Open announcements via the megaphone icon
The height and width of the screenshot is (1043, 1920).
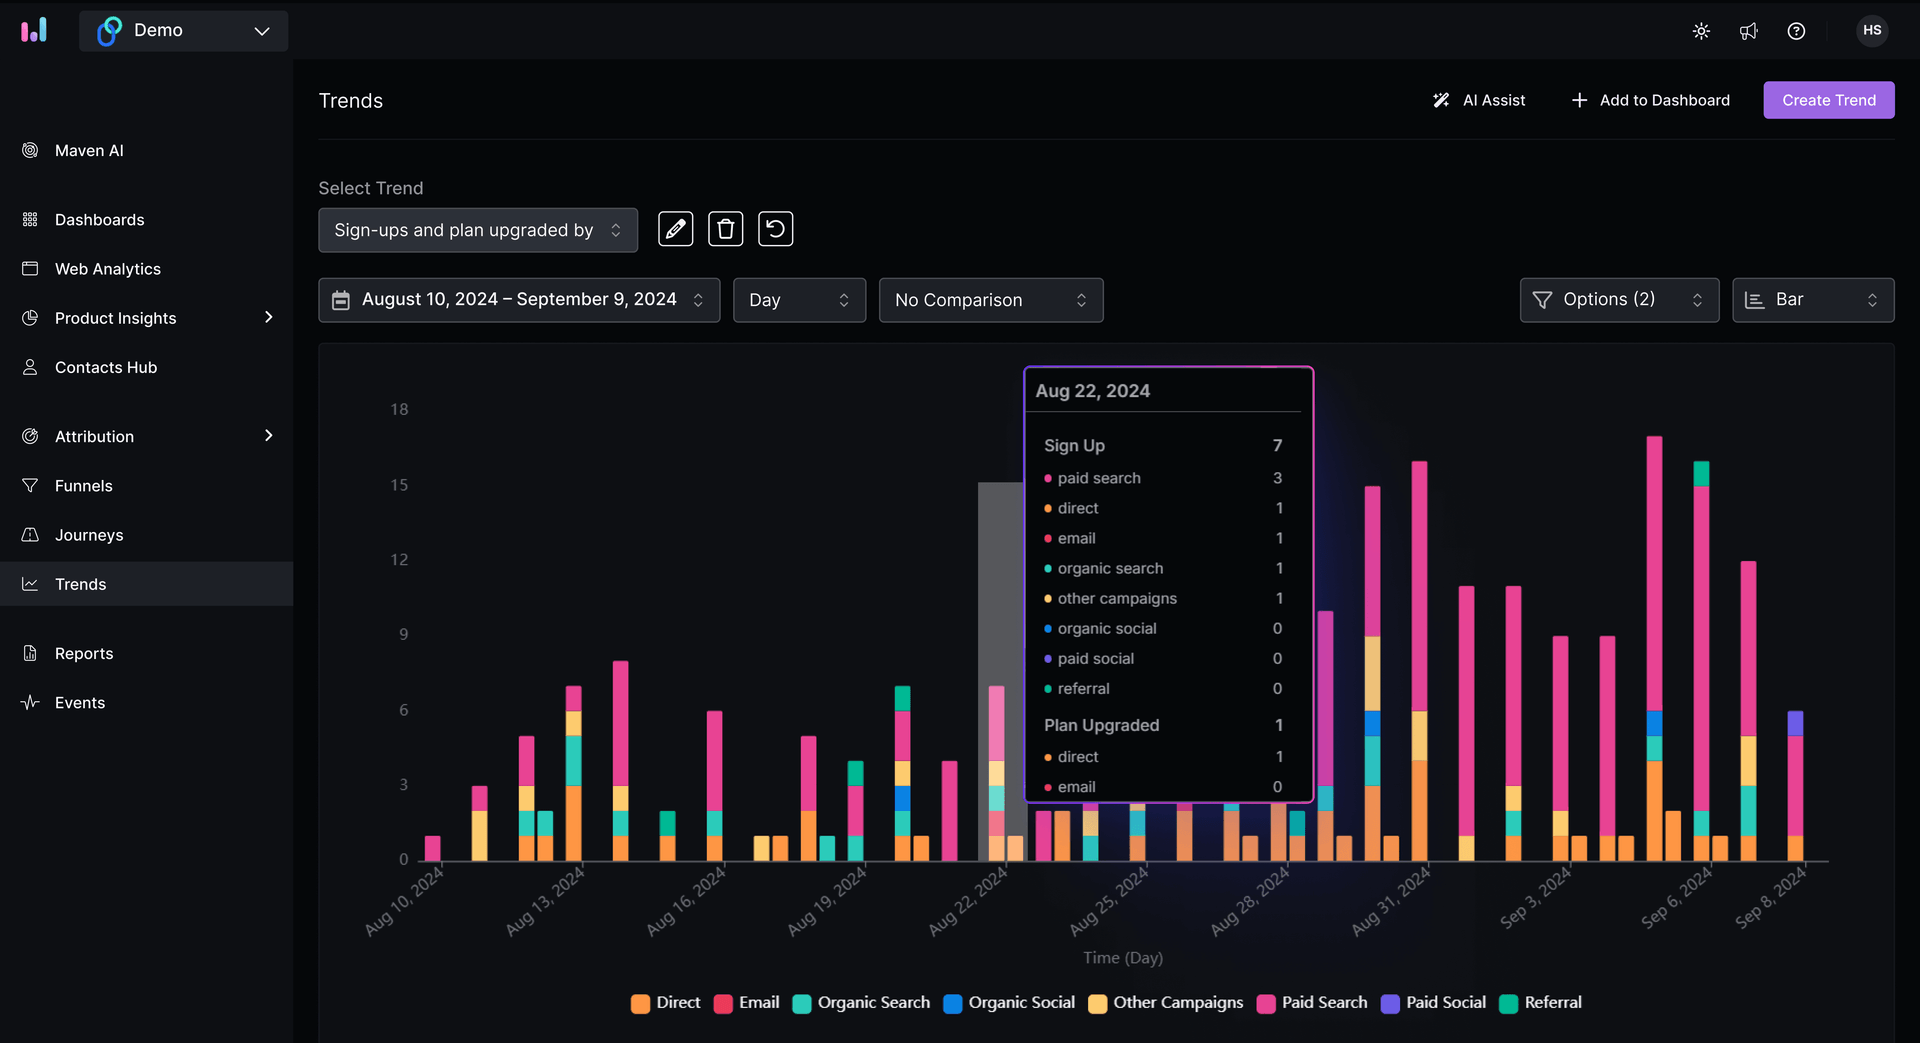click(1748, 31)
